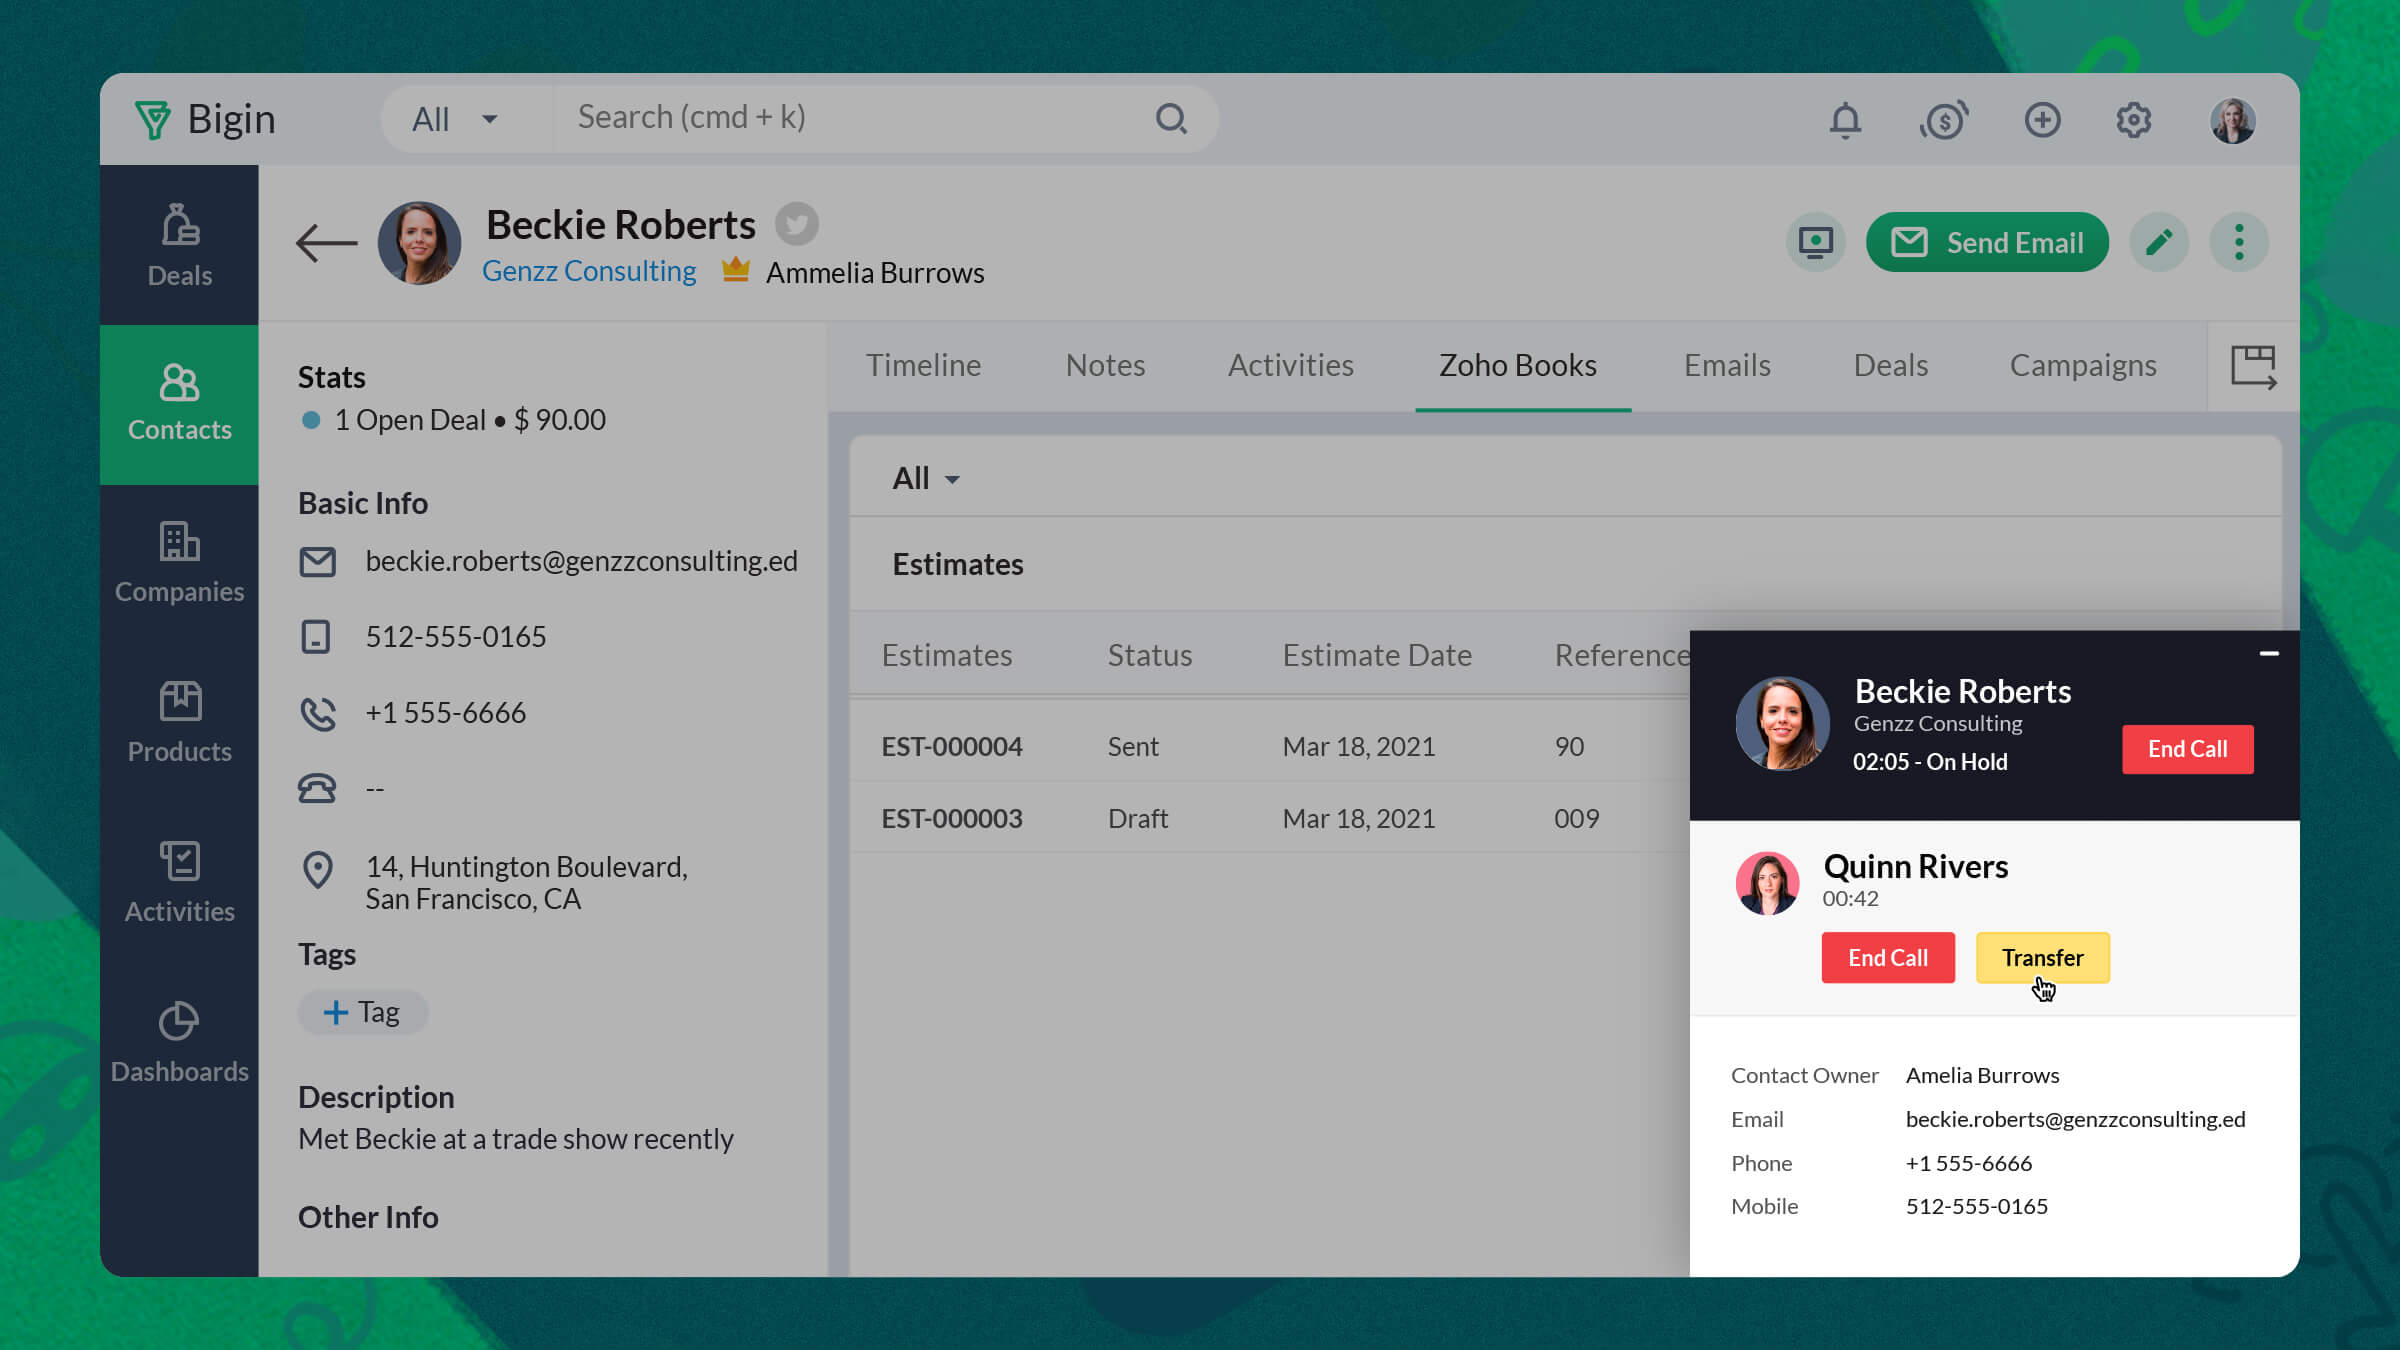Click the dollar coin icon in header

click(x=1943, y=121)
